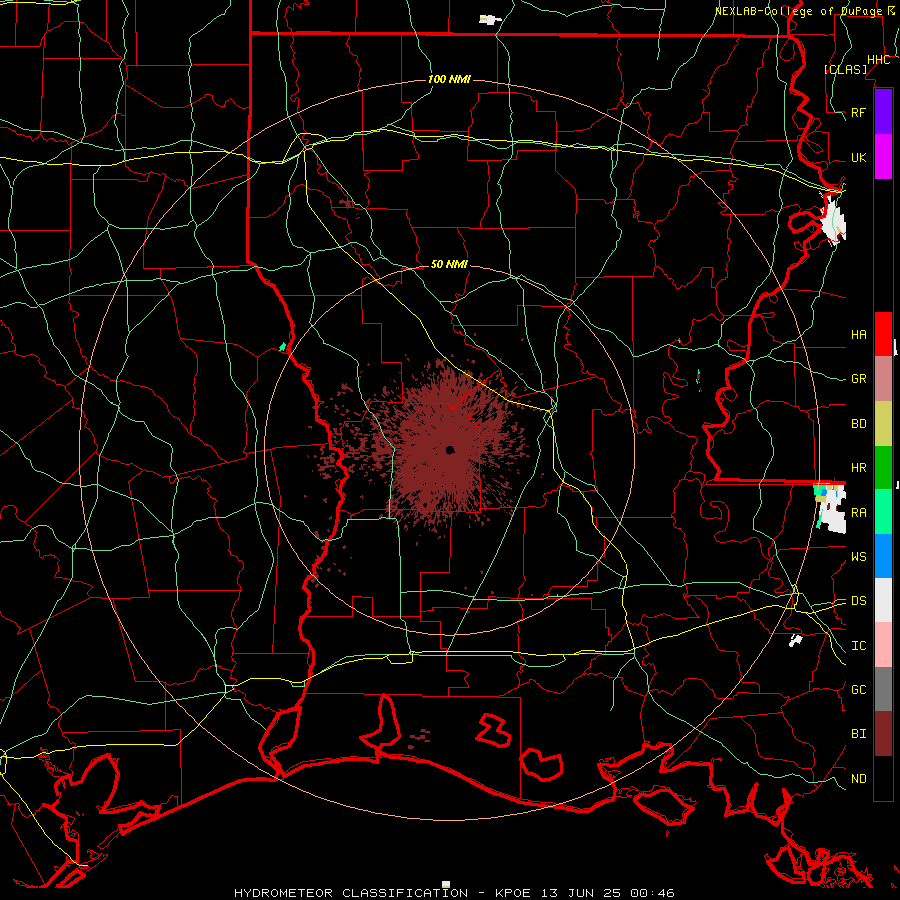Click the 100 NMI range ring label
This screenshot has width=900, height=900.
click(x=449, y=79)
